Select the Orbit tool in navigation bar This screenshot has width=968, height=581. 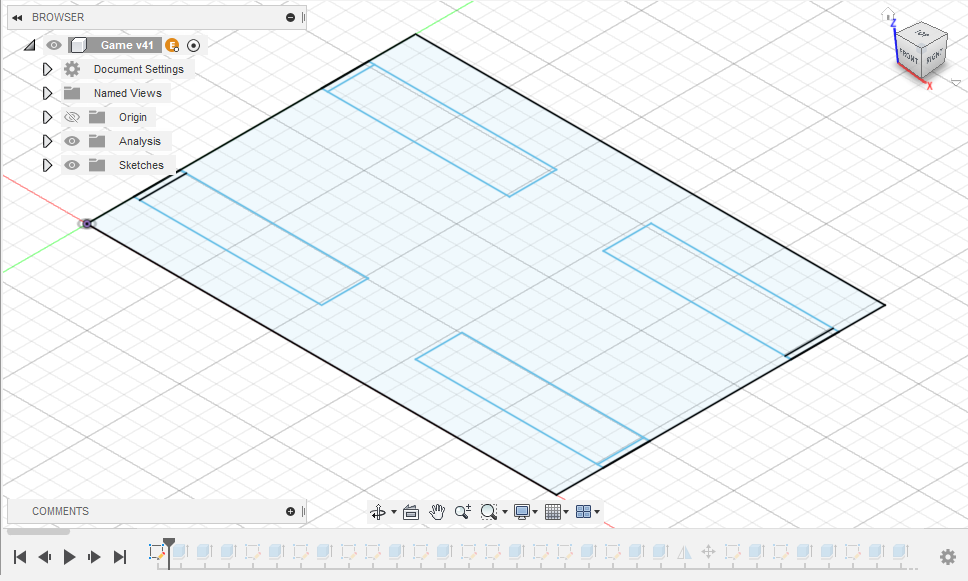click(378, 511)
